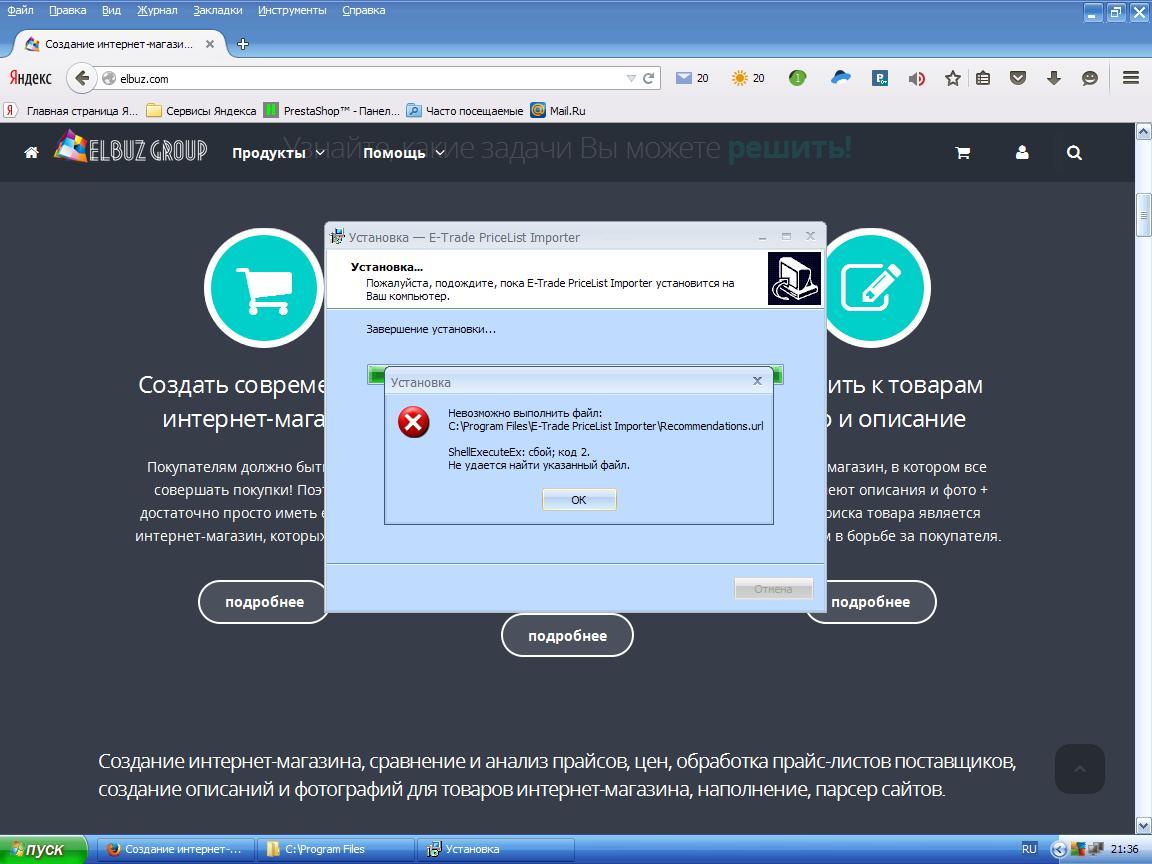The image size is (1152, 864).
Task: Open the Файл menu
Action: [21, 10]
